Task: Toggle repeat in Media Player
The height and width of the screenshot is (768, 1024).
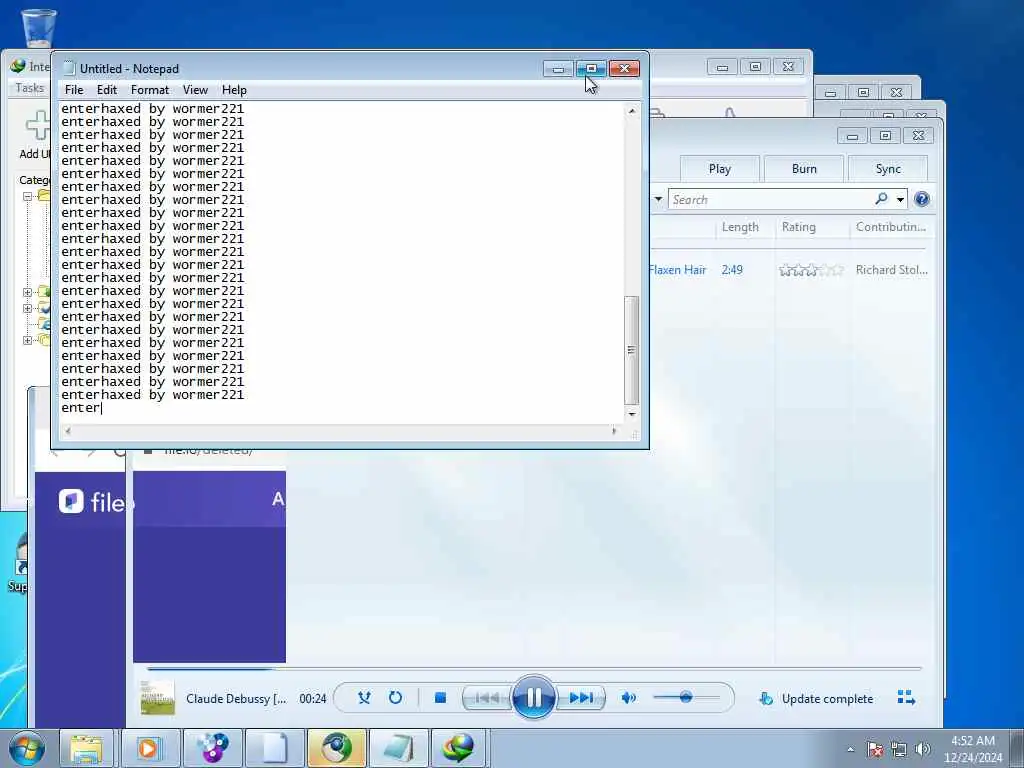Action: tap(395, 697)
